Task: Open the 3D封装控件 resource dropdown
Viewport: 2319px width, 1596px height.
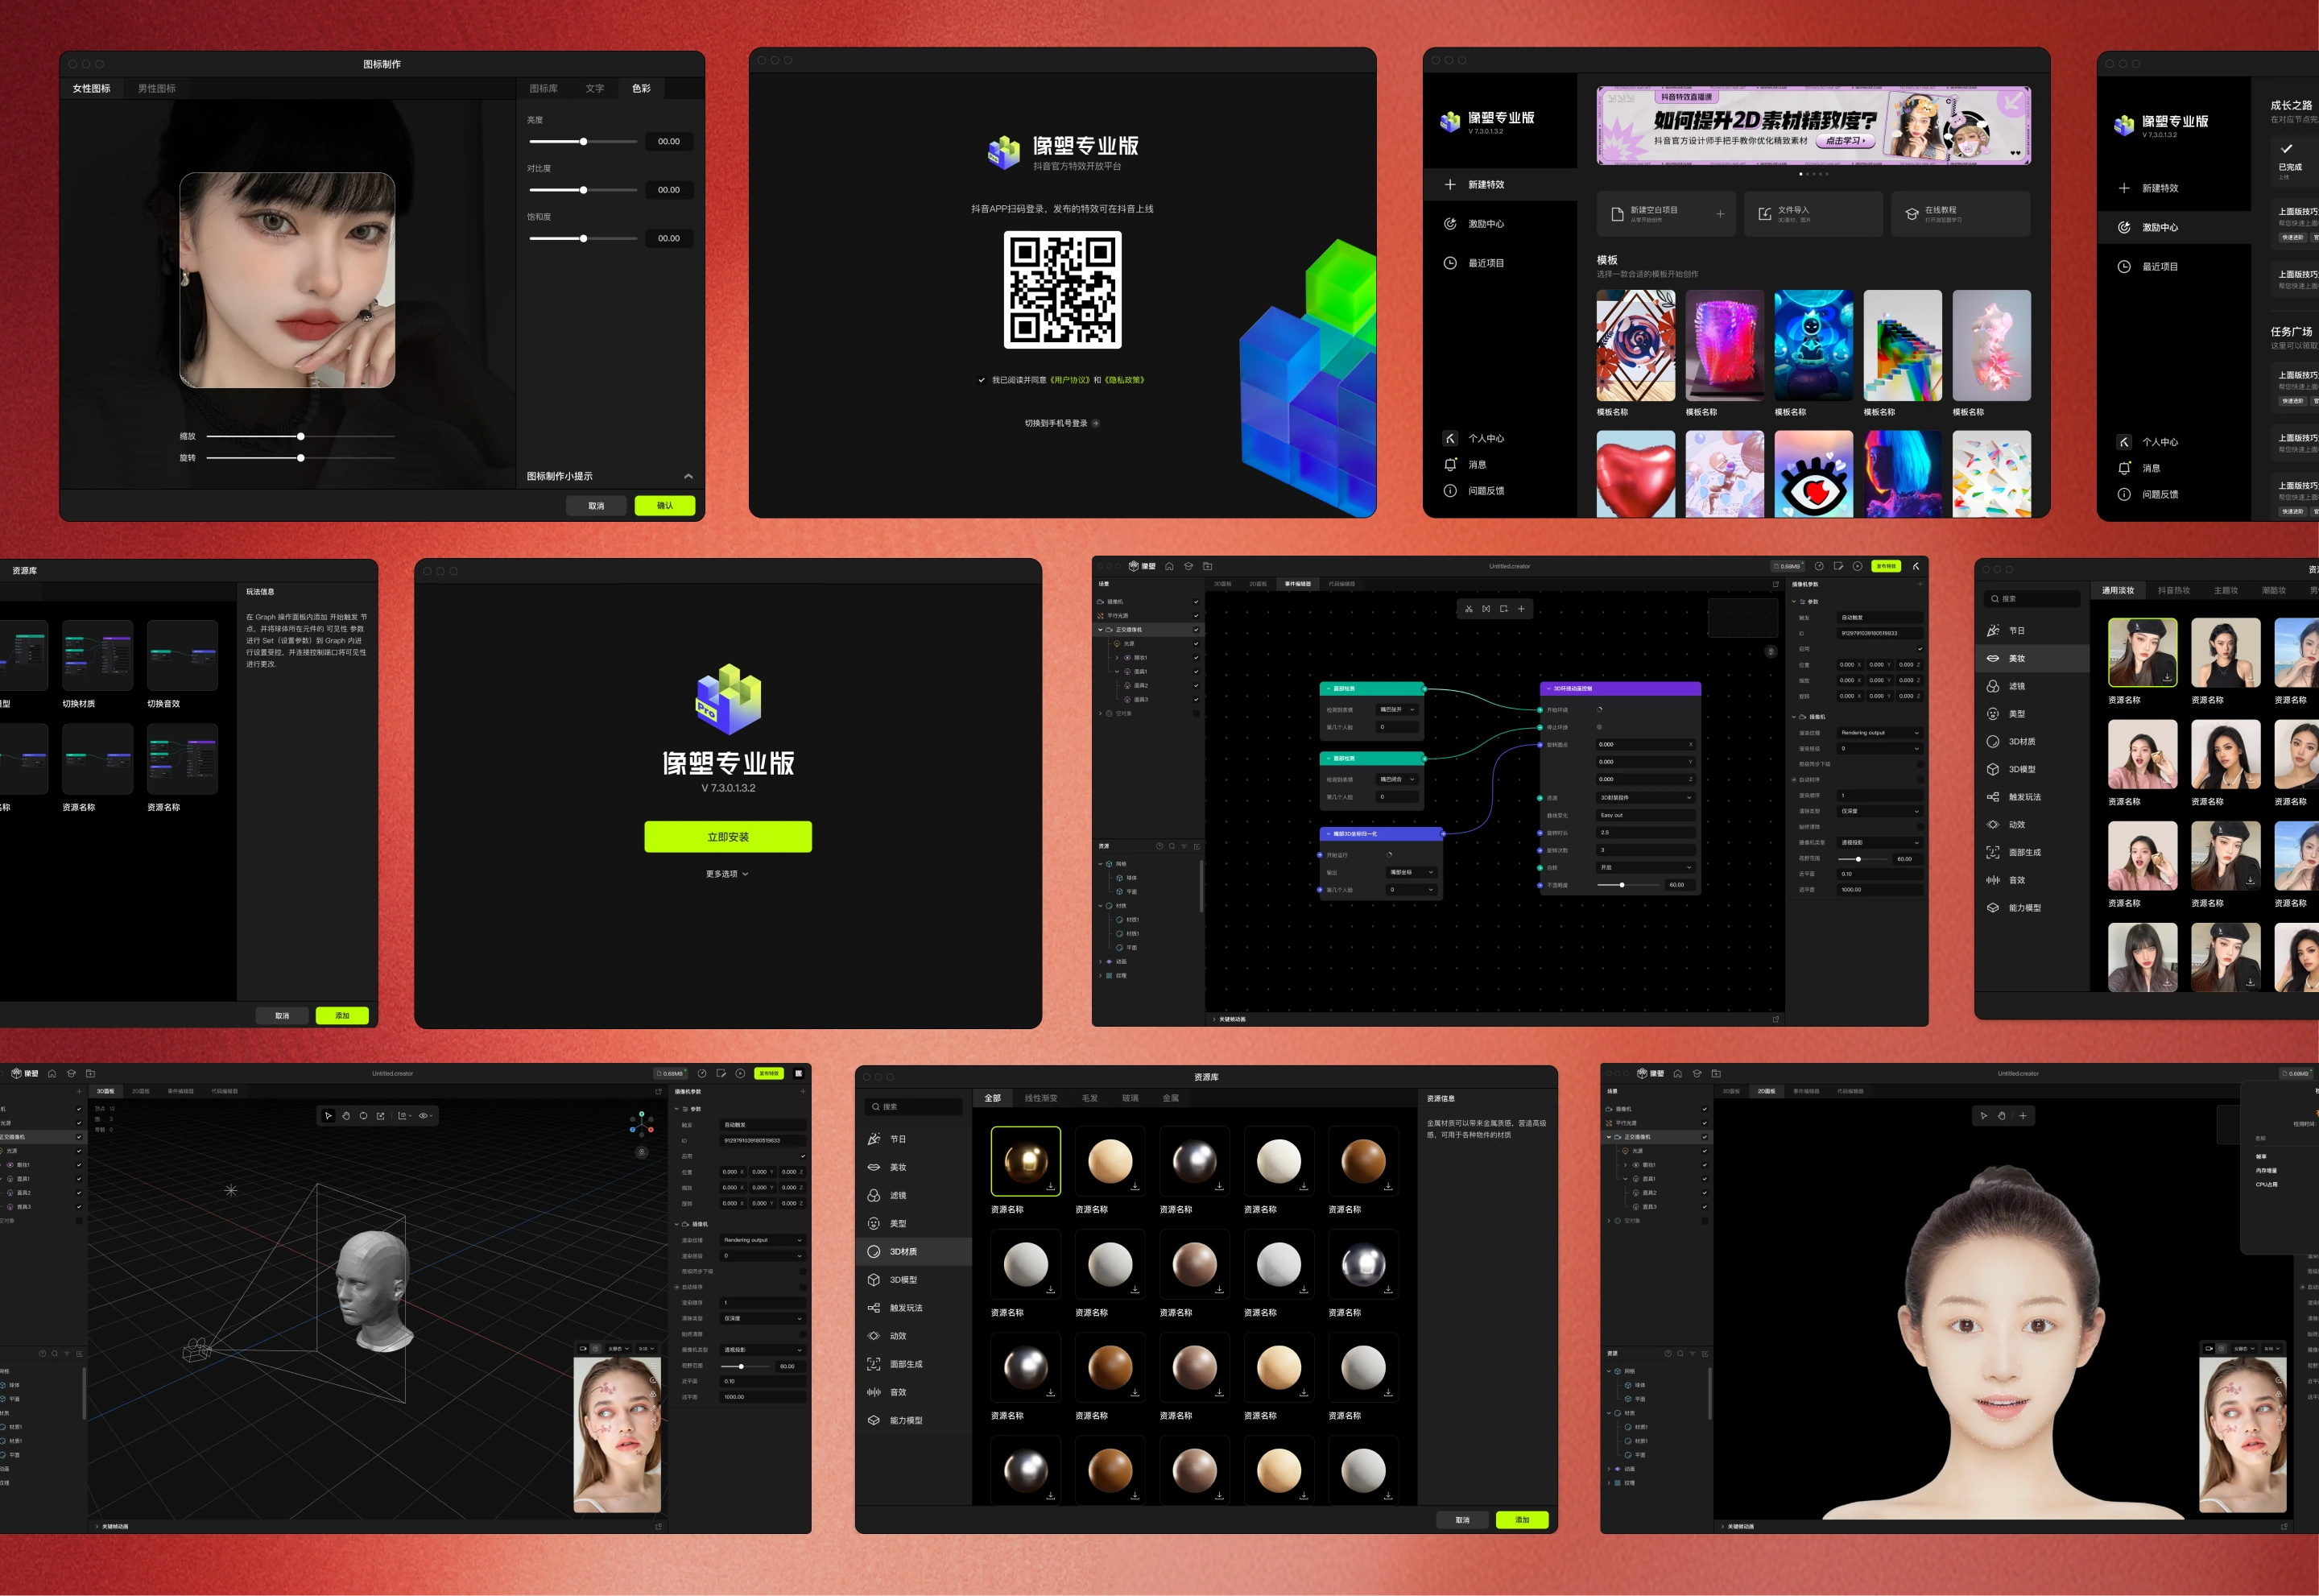Action: [x=1645, y=798]
